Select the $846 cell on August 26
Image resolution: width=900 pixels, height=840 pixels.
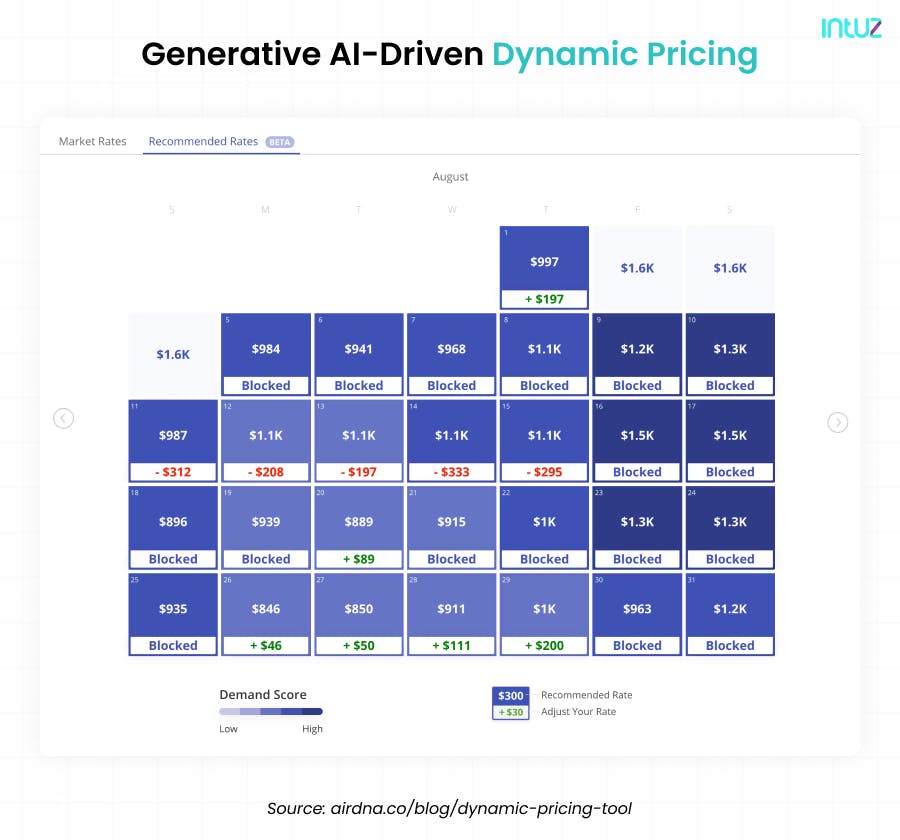pos(265,608)
